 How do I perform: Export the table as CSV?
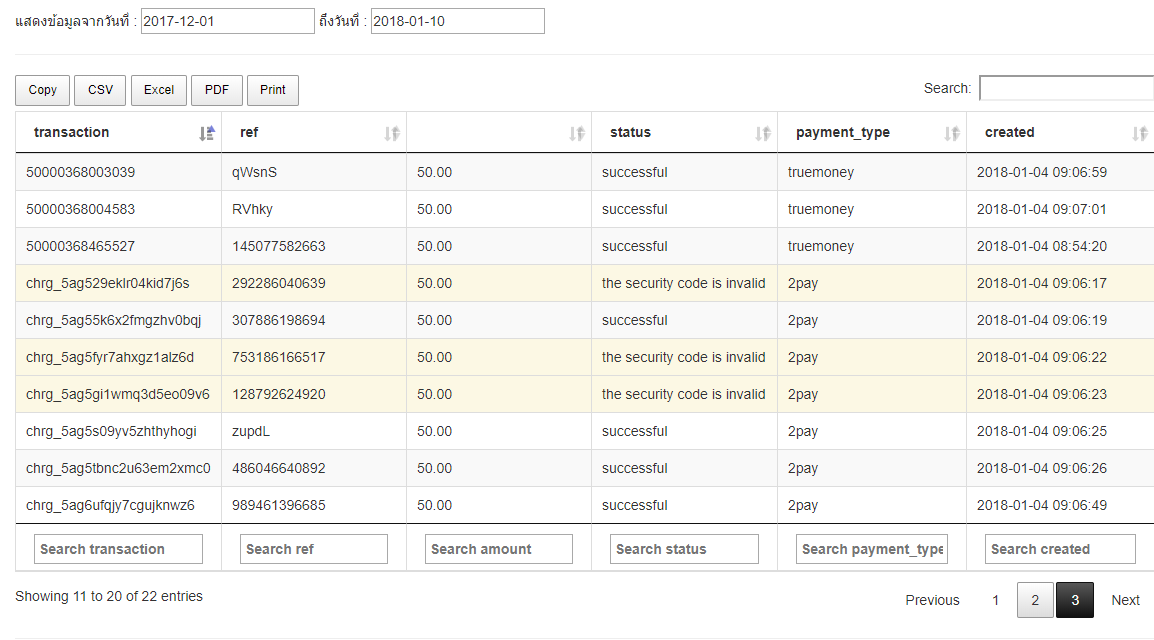[100, 90]
